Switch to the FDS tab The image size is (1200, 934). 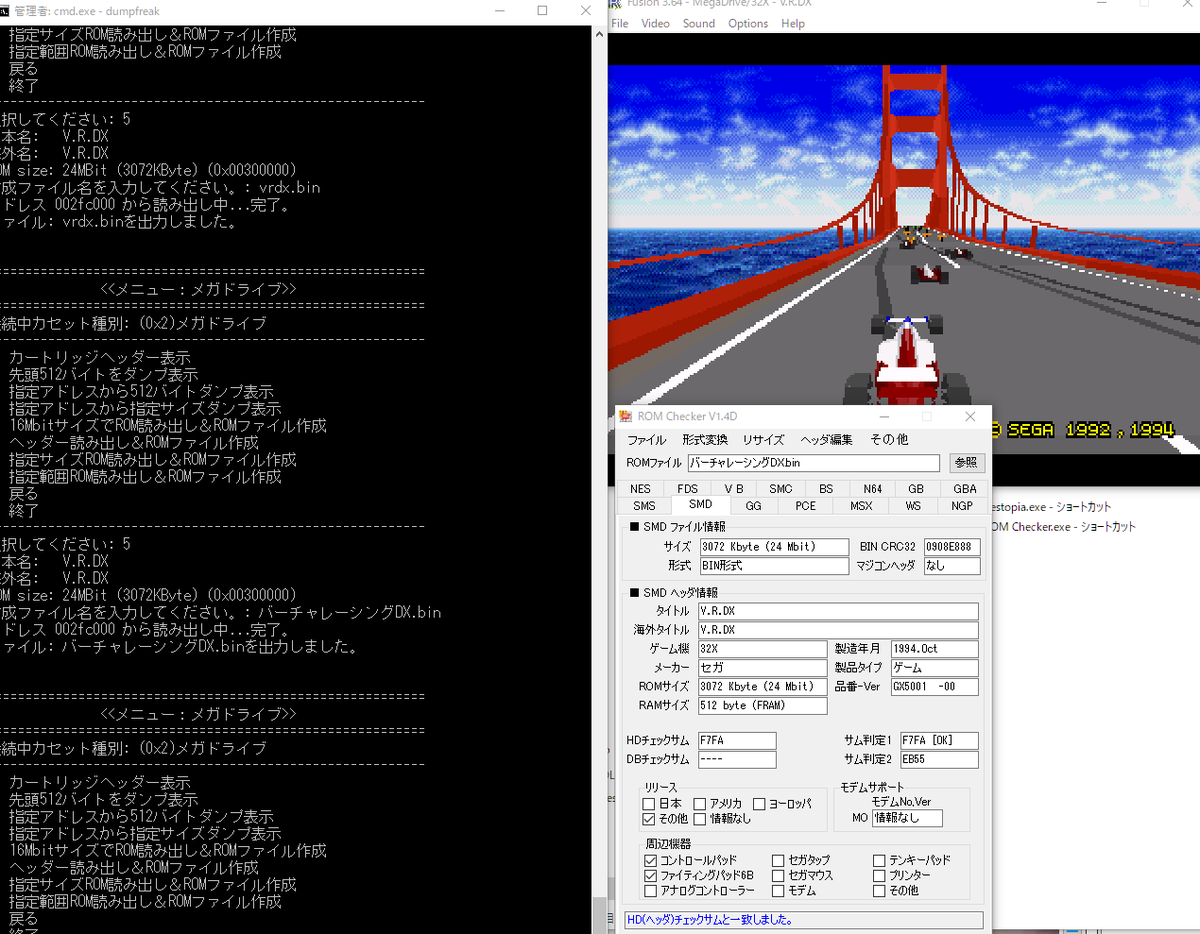pyautogui.click(x=687, y=489)
